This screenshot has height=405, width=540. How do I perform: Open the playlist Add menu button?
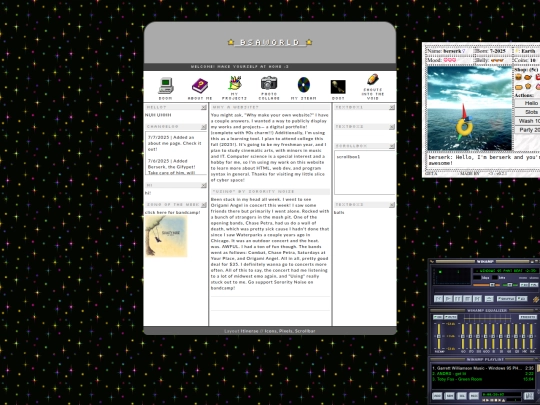[437, 396]
